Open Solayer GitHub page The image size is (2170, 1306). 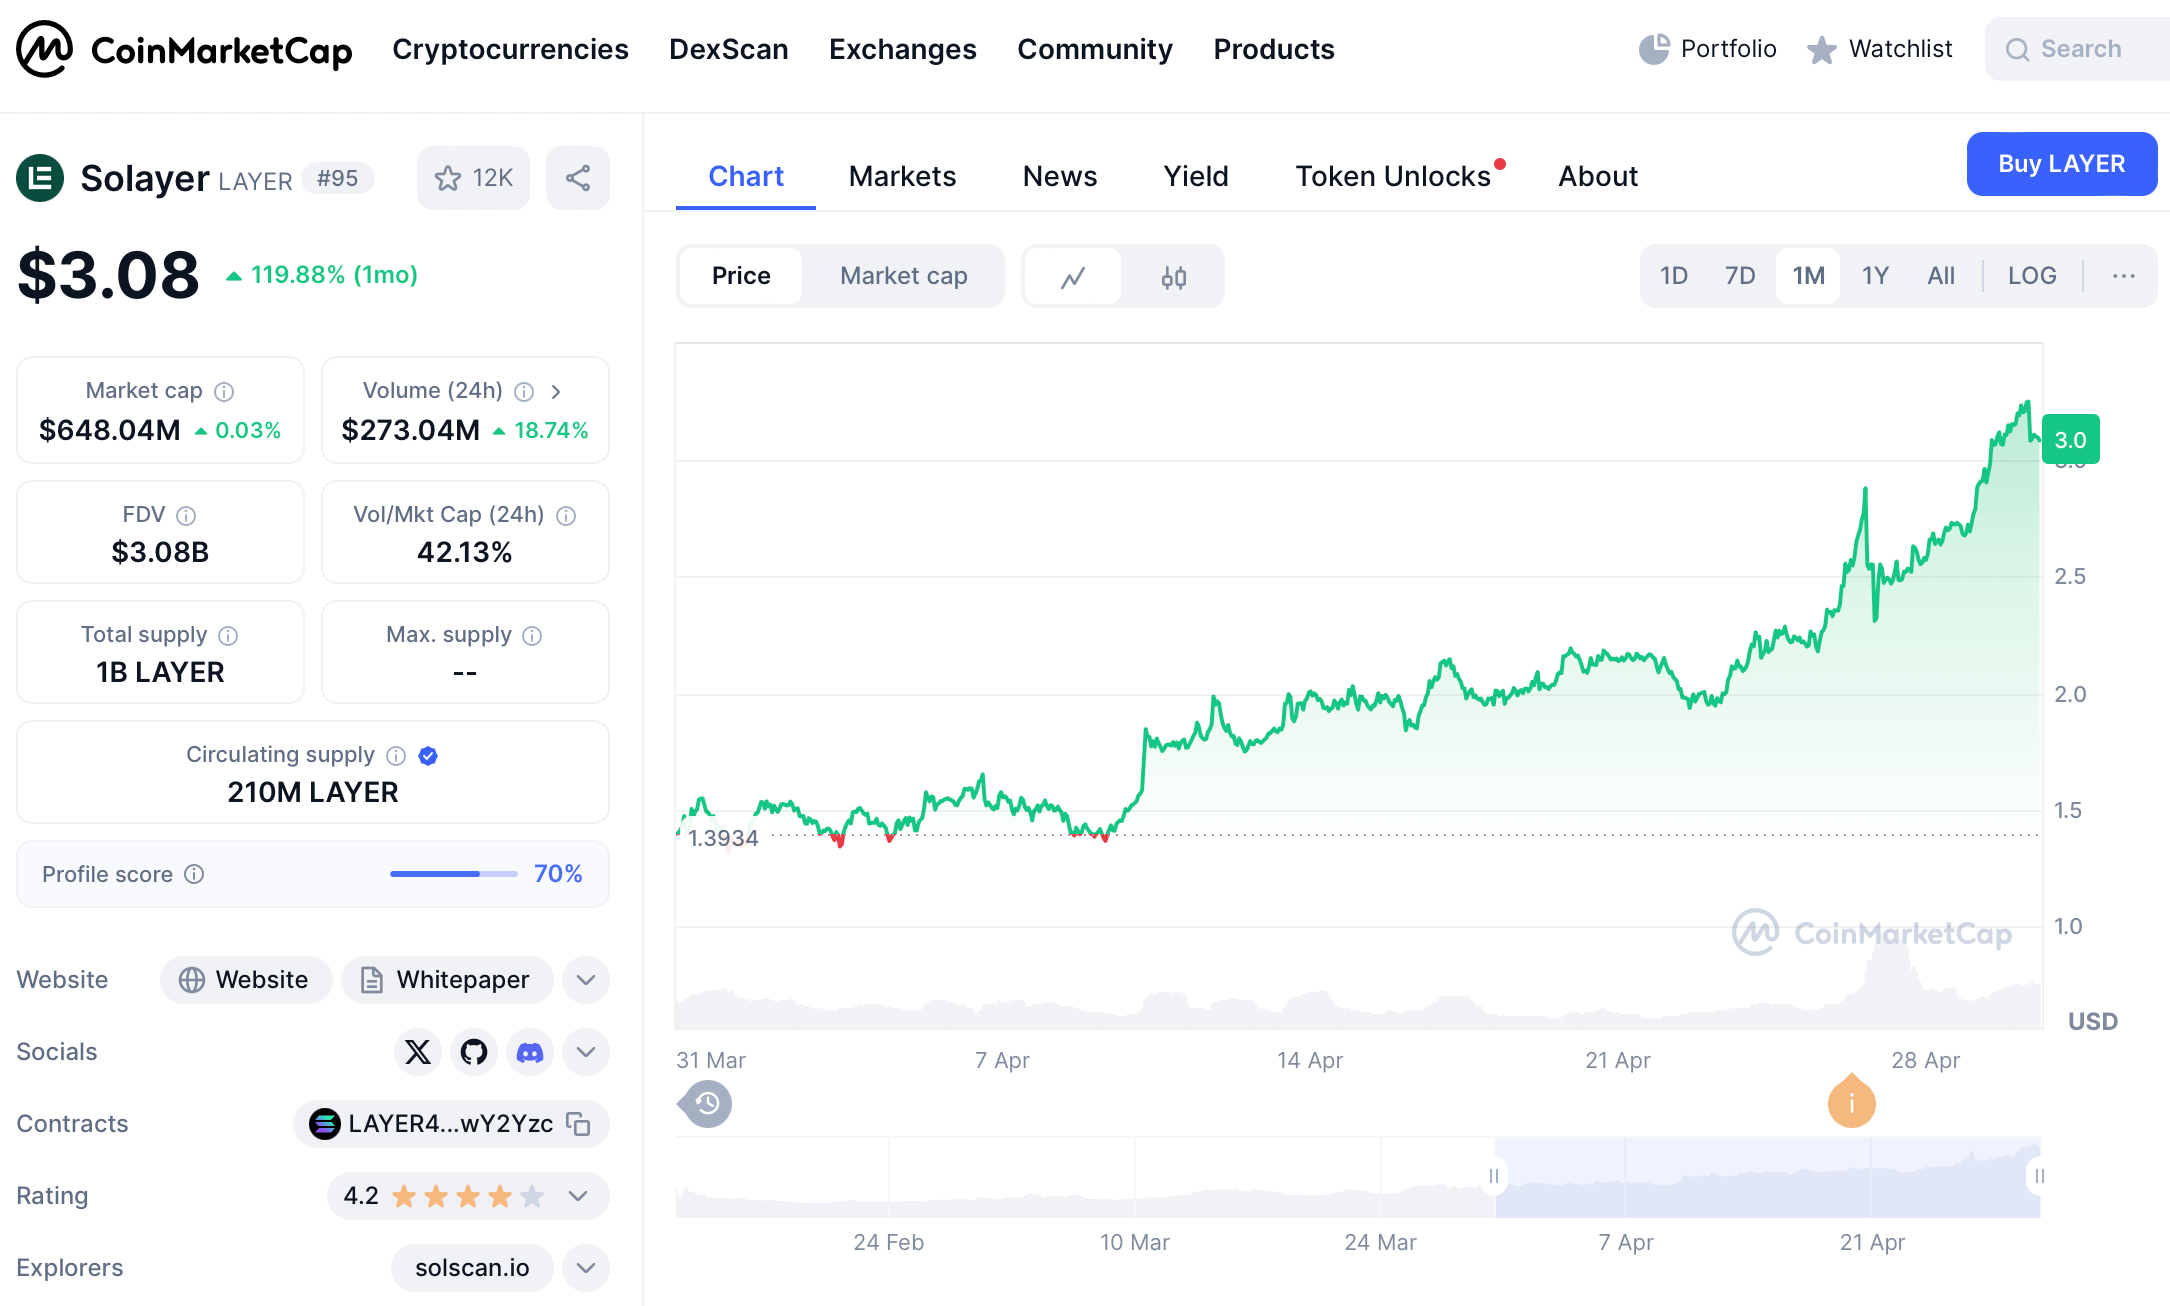474,1052
